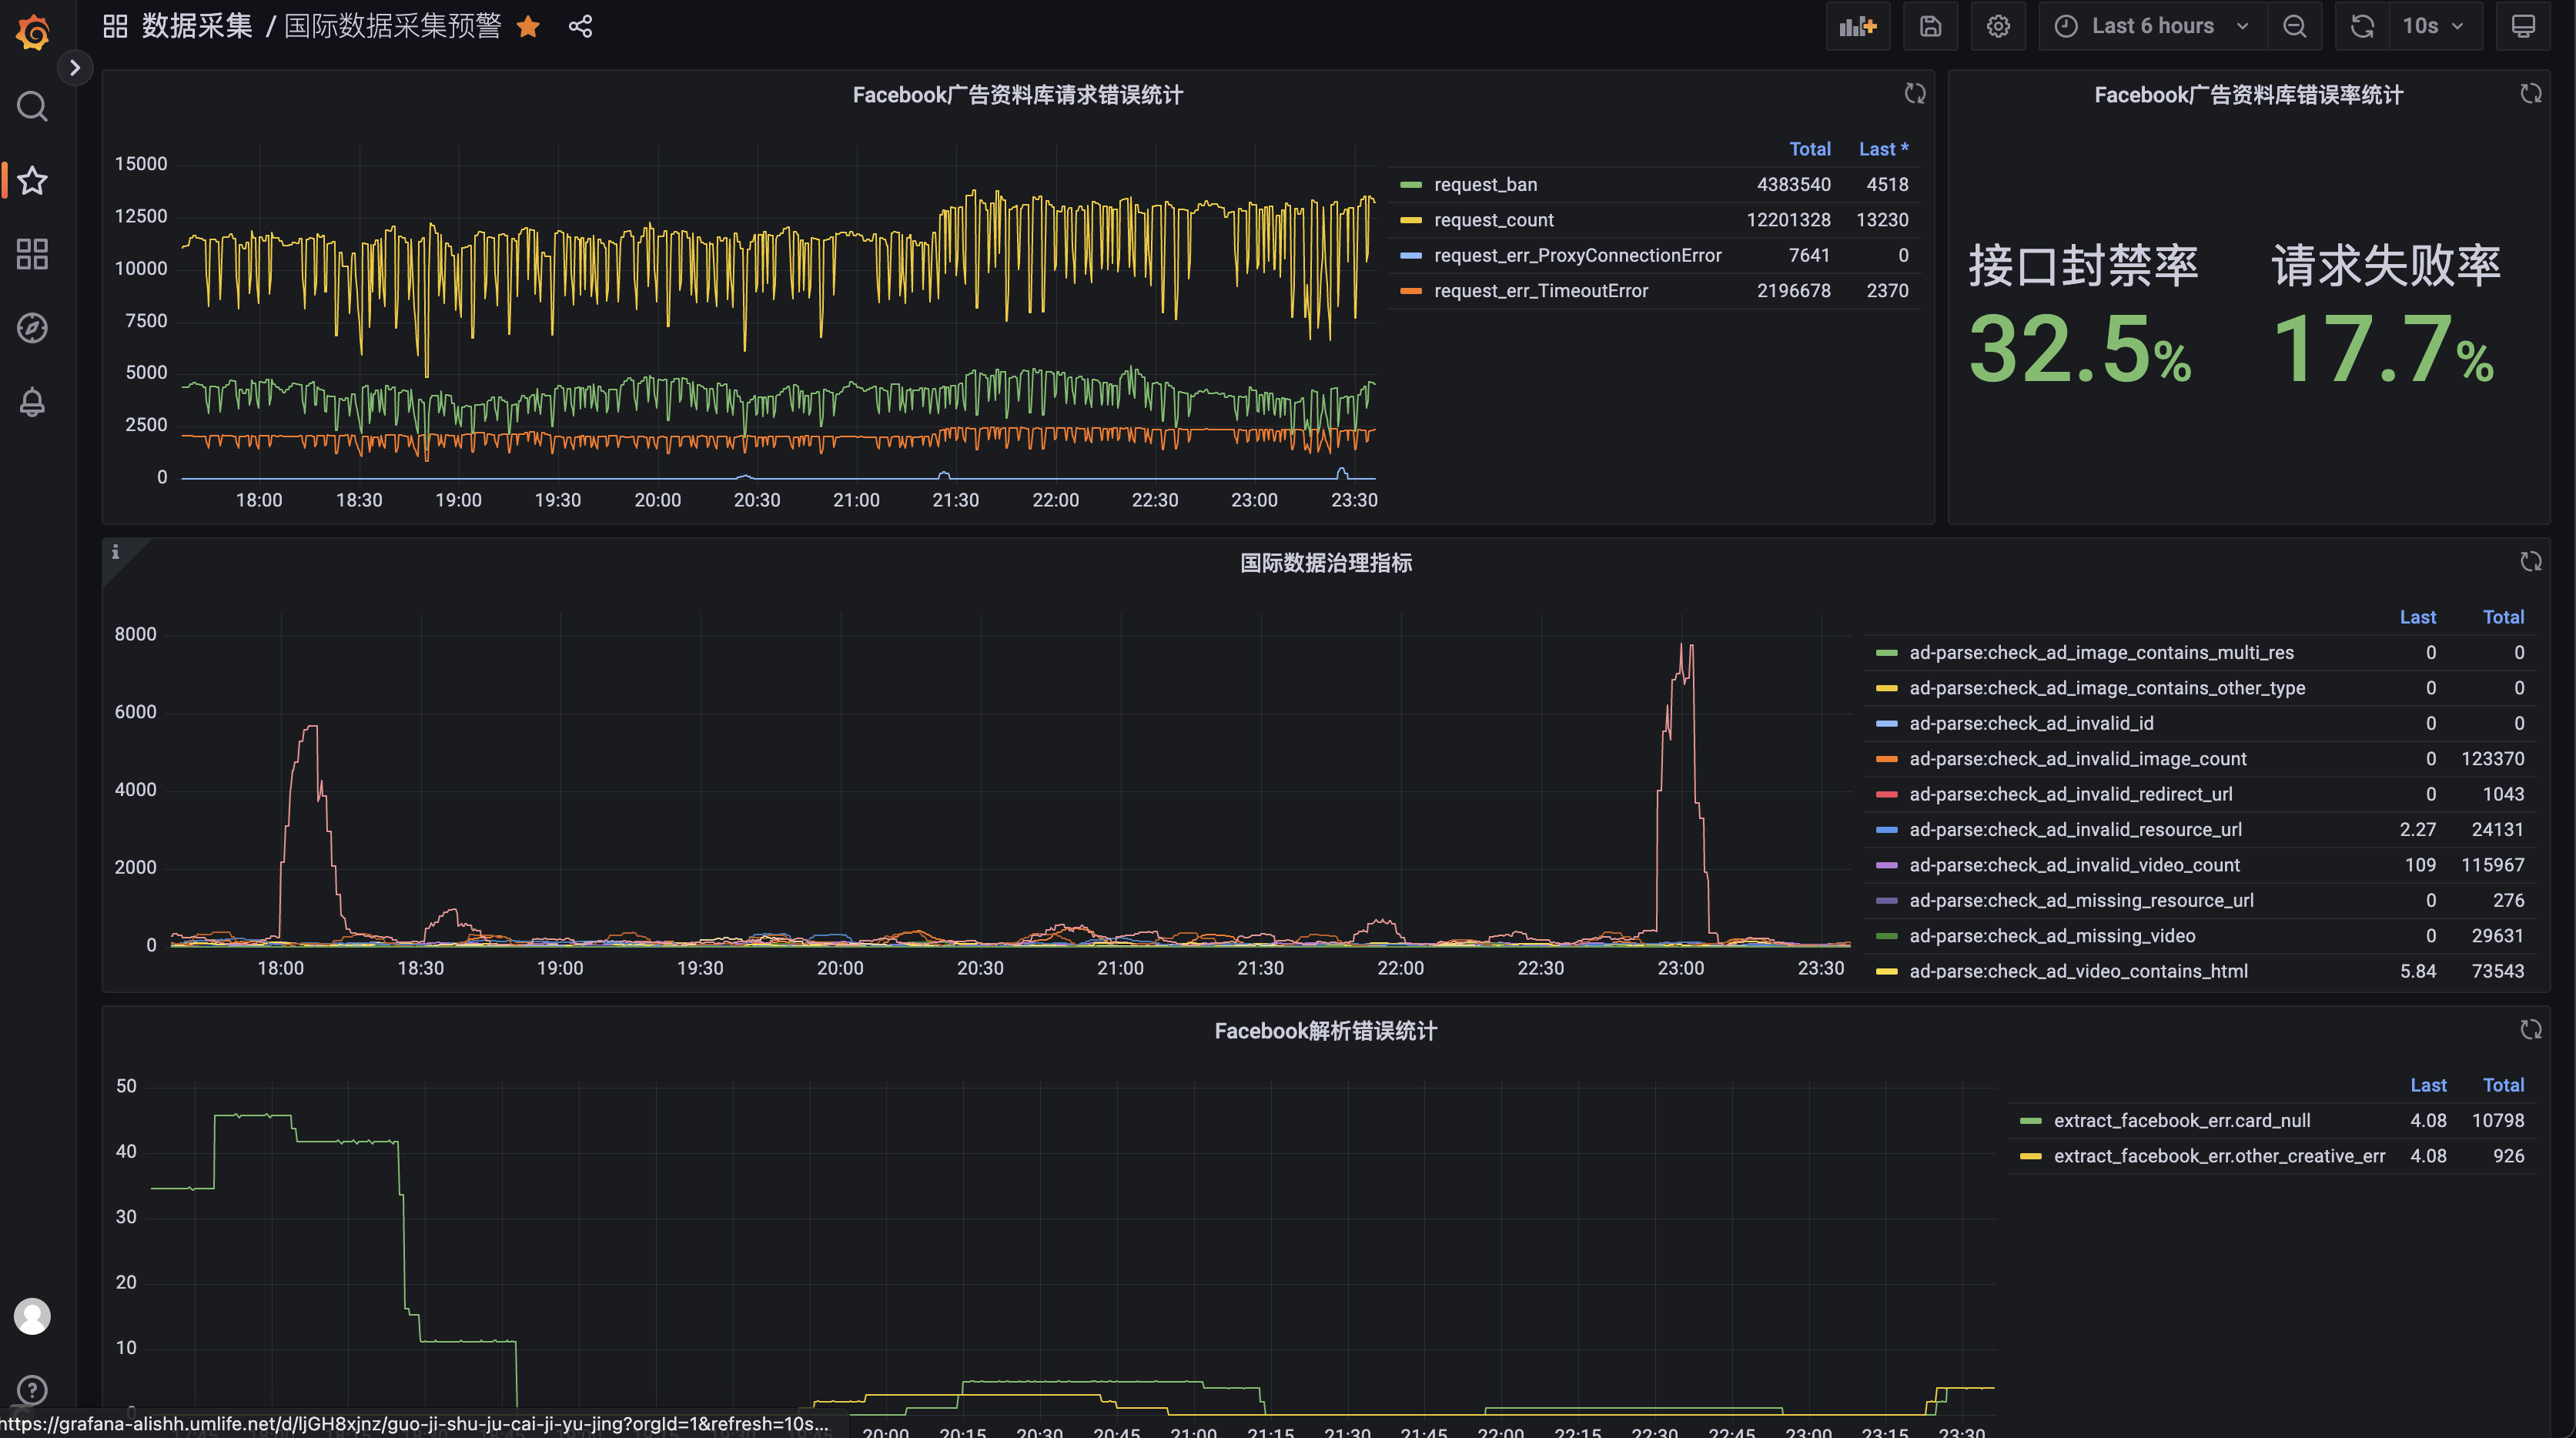Click the 12201328 request_count total value
The image size is (2576, 1438).
pos(1788,220)
